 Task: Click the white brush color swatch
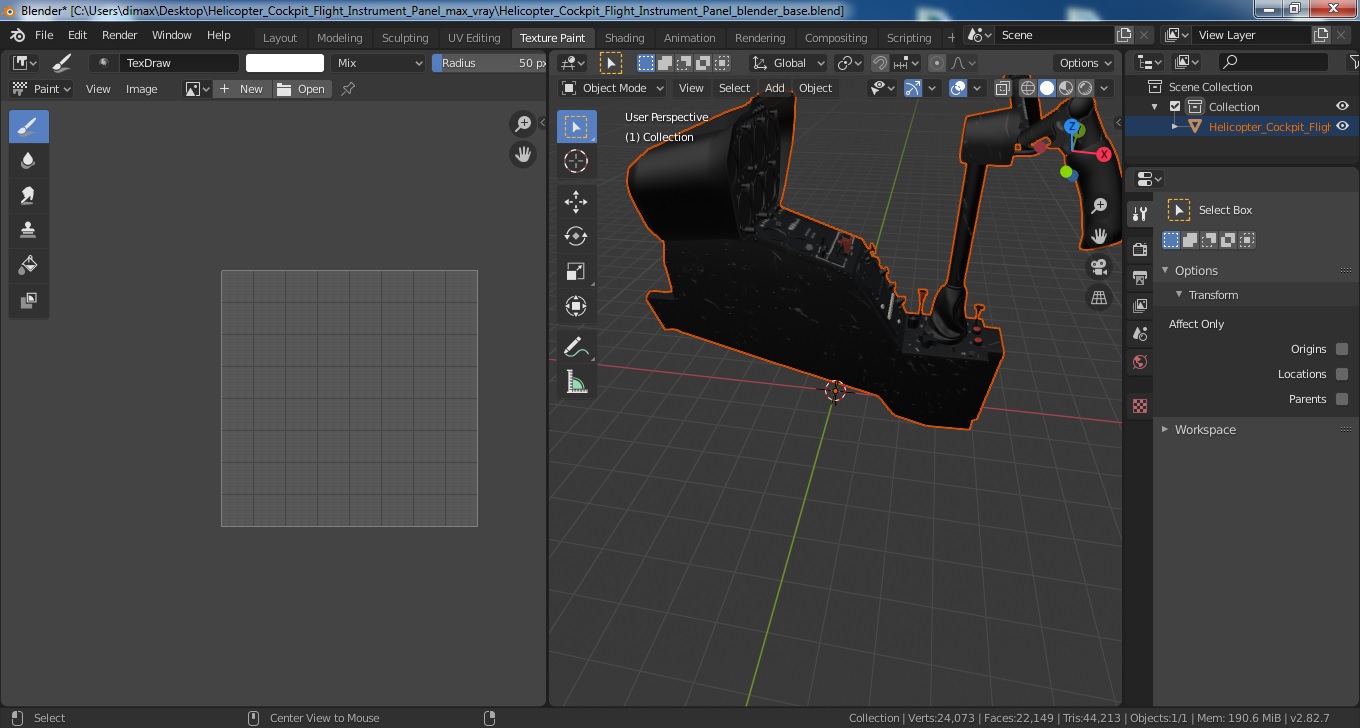click(x=285, y=63)
